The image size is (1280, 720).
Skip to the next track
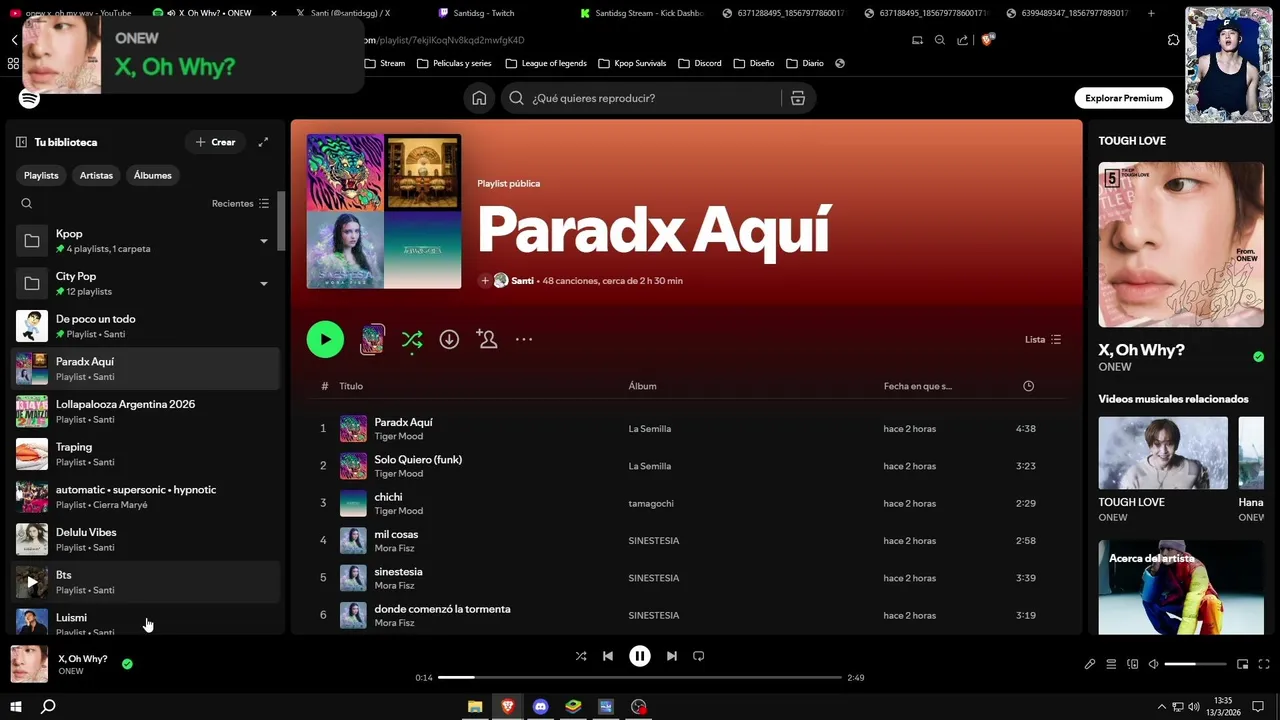(672, 656)
